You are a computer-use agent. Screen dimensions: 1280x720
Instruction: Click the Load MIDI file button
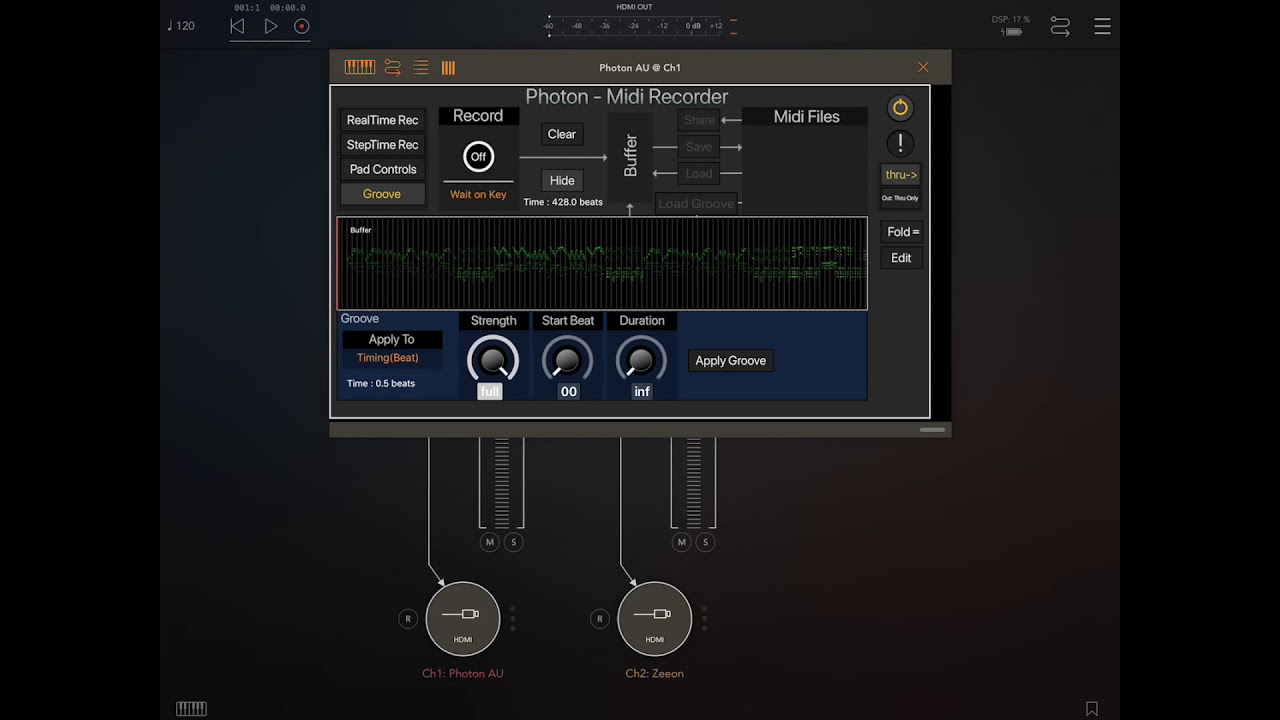tap(699, 174)
